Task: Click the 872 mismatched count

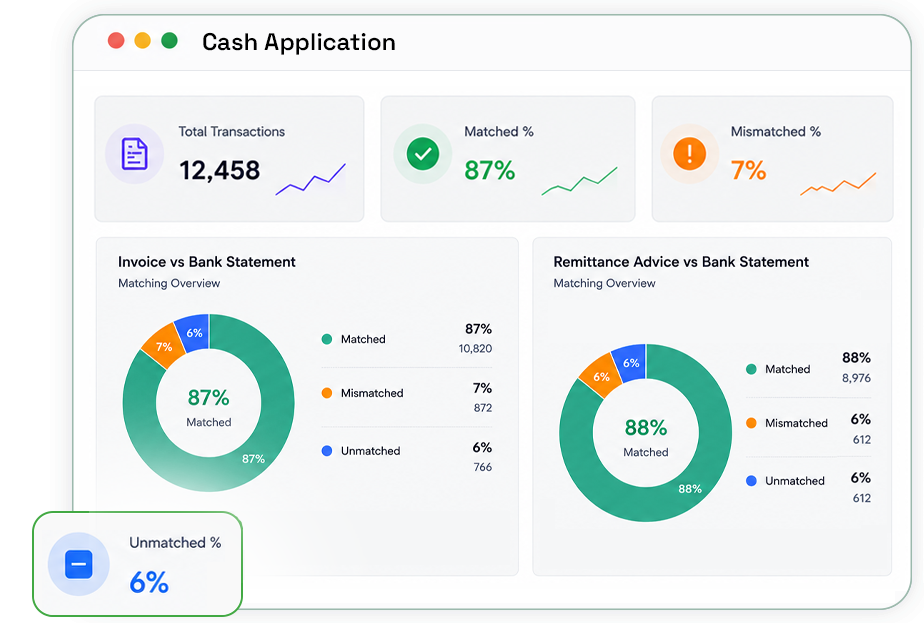Action: pyautogui.click(x=483, y=408)
